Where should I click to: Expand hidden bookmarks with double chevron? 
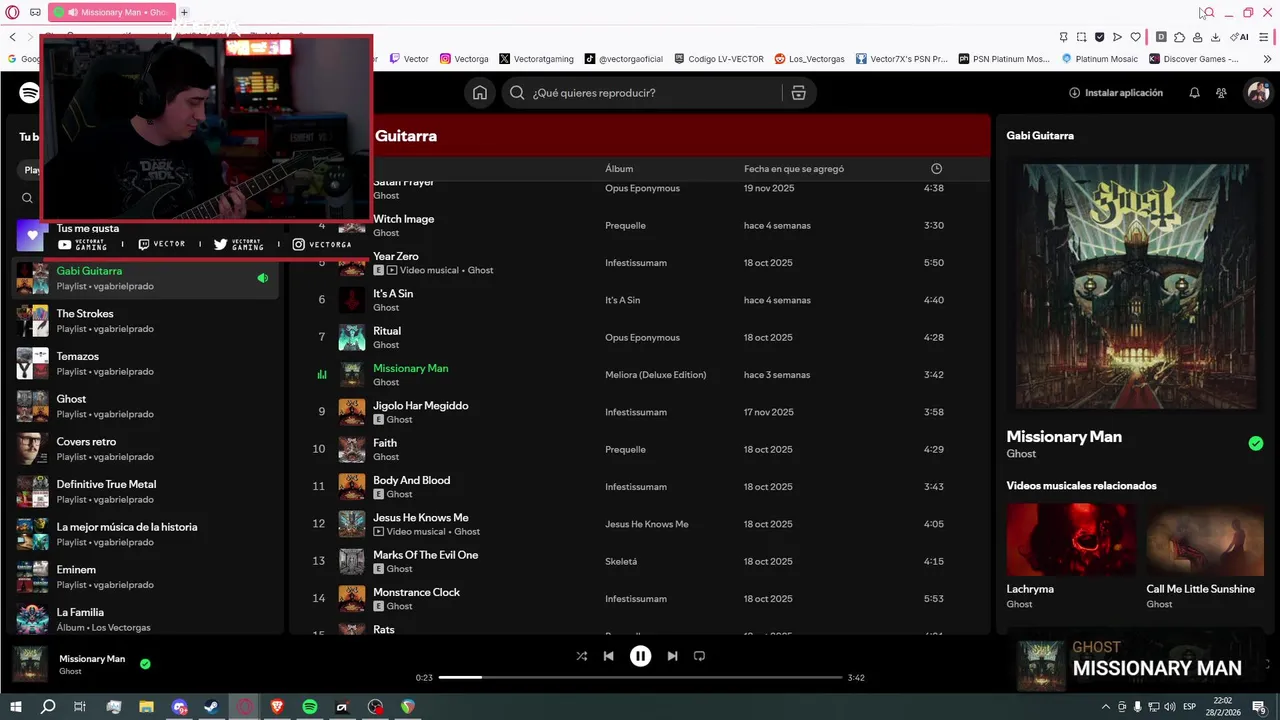pyautogui.click(x=1267, y=59)
